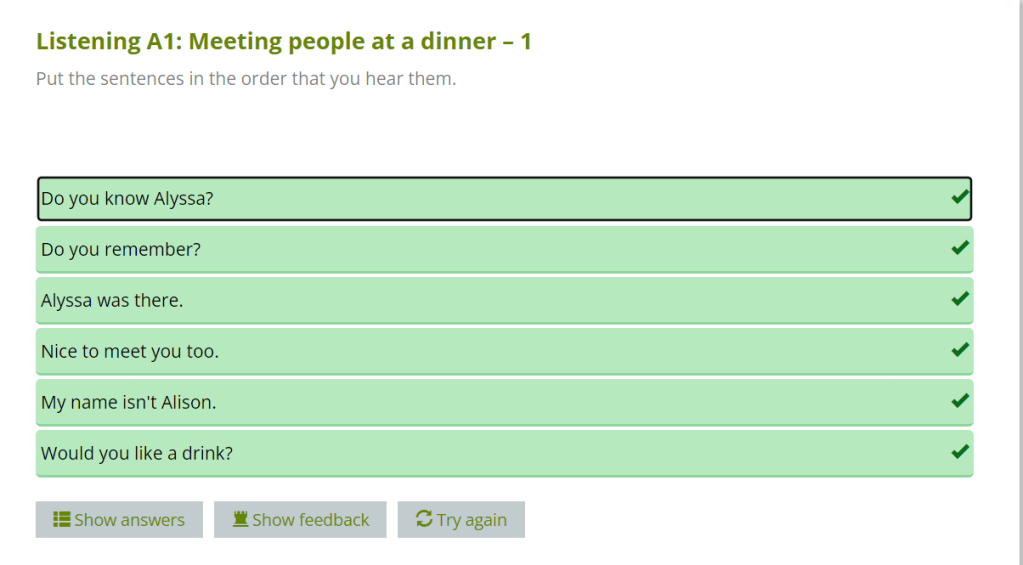Click the "Put the sentences in the order" instruction
The height and width of the screenshot is (565, 1023).
pyautogui.click(x=246, y=79)
